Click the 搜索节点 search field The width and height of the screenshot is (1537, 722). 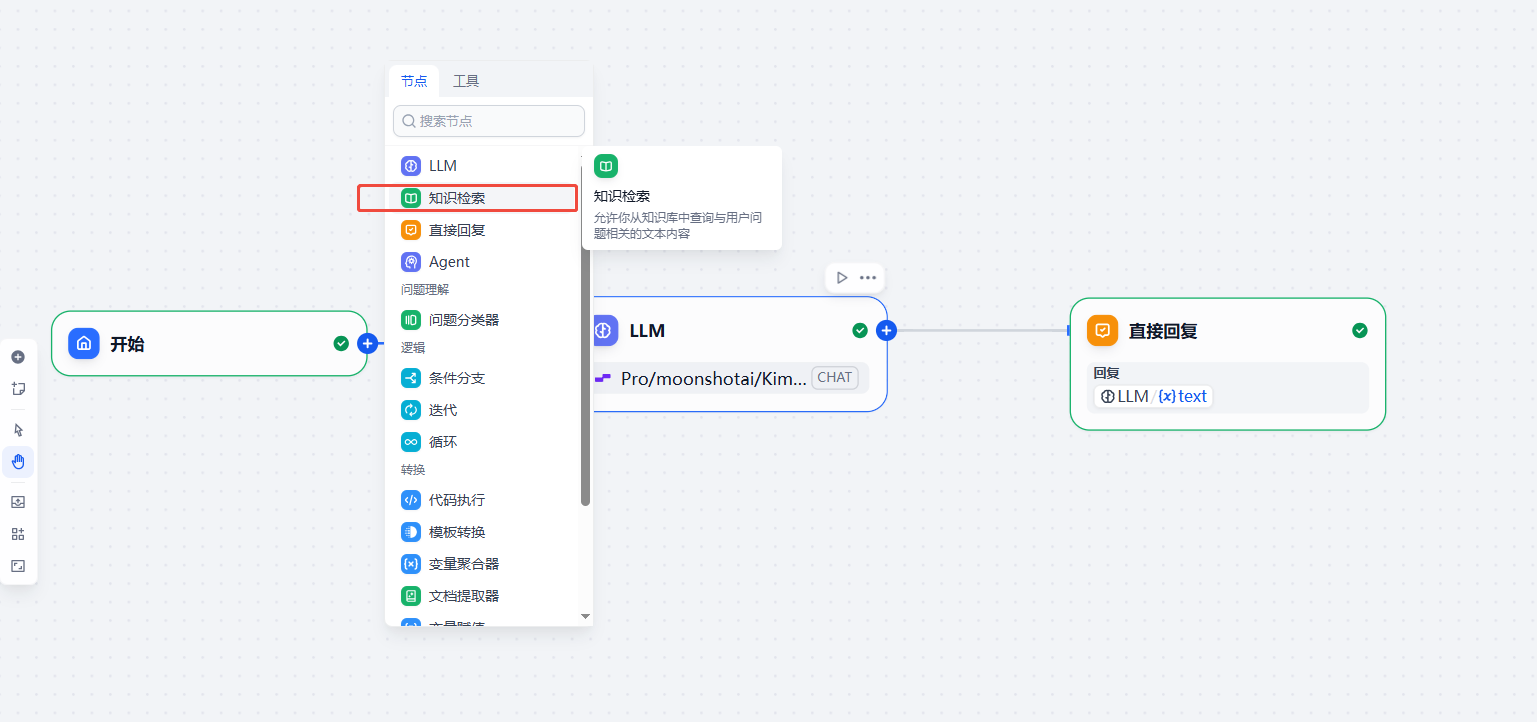(489, 121)
